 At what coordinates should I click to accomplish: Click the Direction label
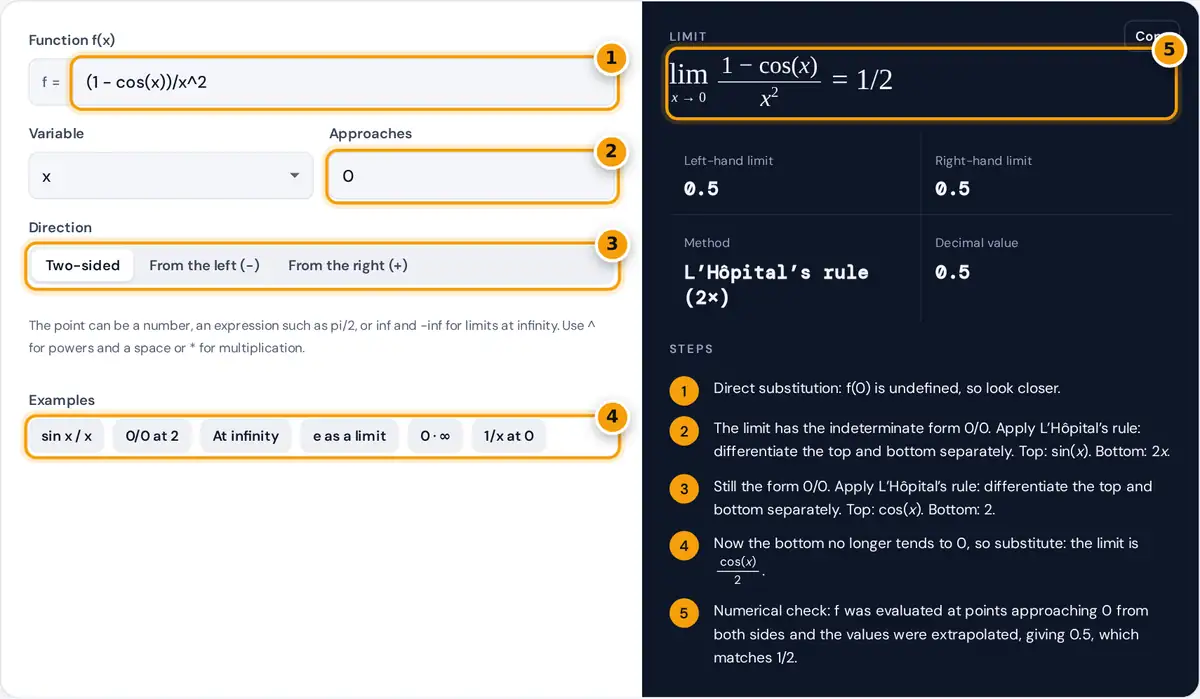[x=60, y=227]
